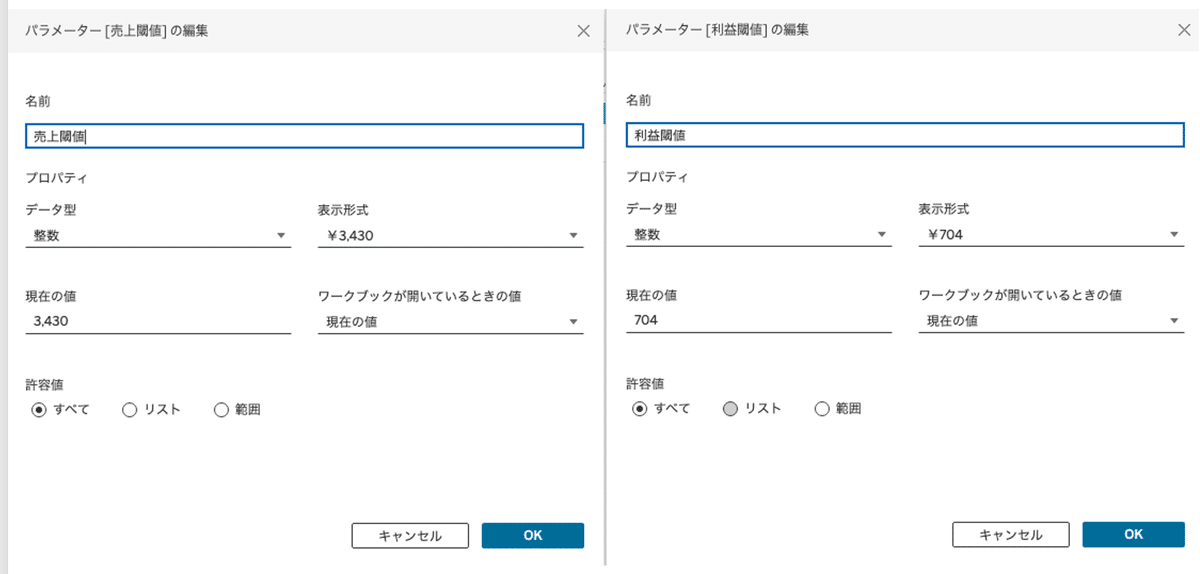Open 表示形式 dropdown showing ¥704
Image resolution: width=1200 pixels, height=574 pixels.
(x=1051, y=235)
